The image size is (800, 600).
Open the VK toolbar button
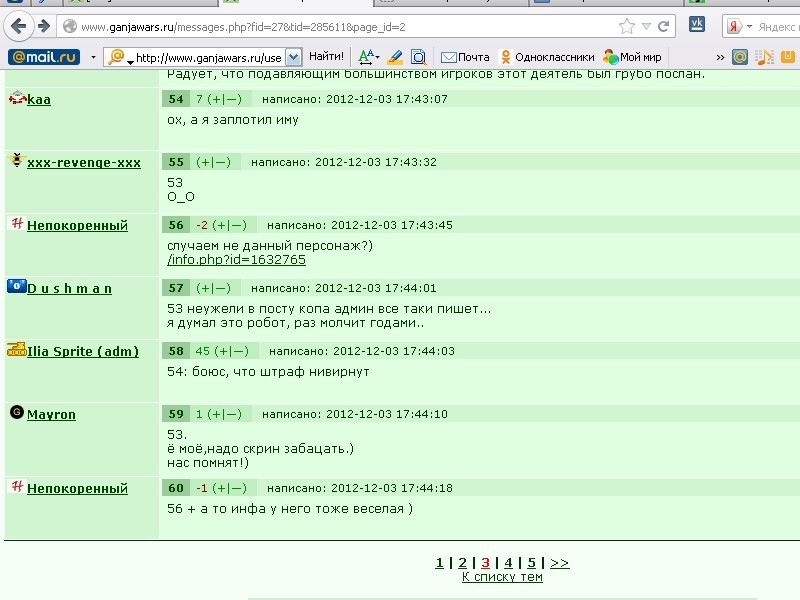[x=697, y=24]
